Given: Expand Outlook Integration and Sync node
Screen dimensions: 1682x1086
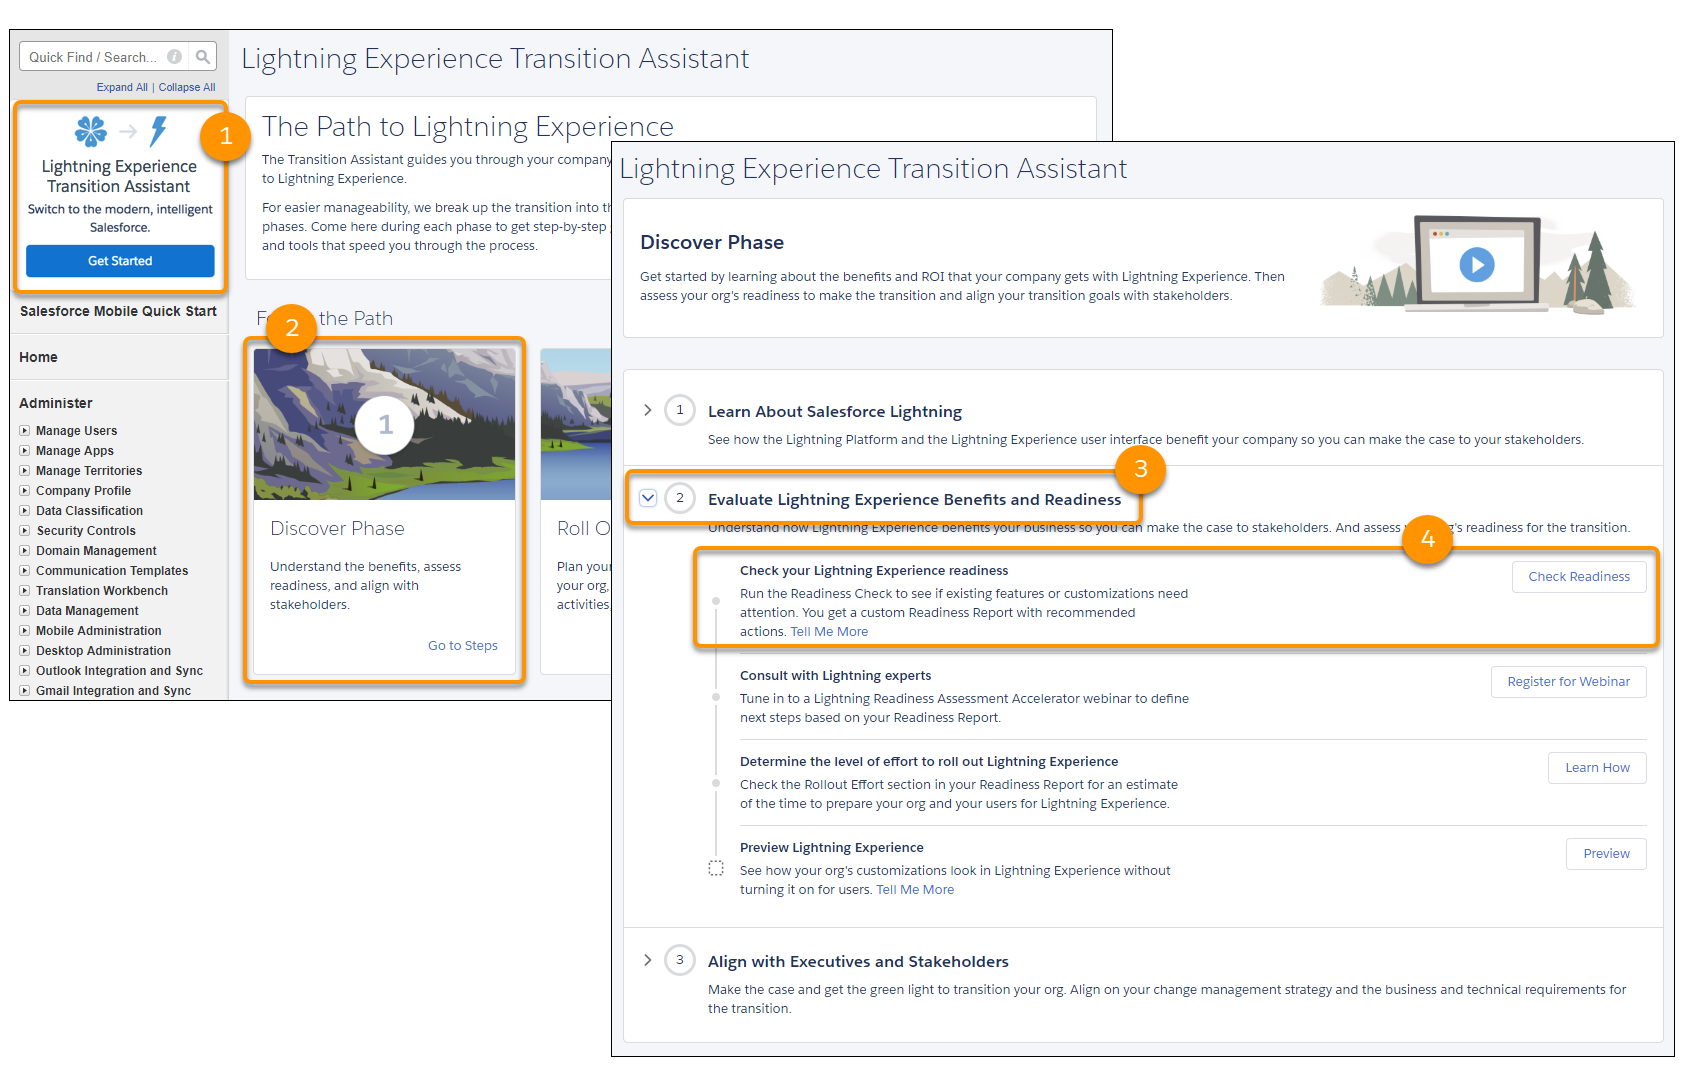Looking at the screenshot, I should pos(25,671).
